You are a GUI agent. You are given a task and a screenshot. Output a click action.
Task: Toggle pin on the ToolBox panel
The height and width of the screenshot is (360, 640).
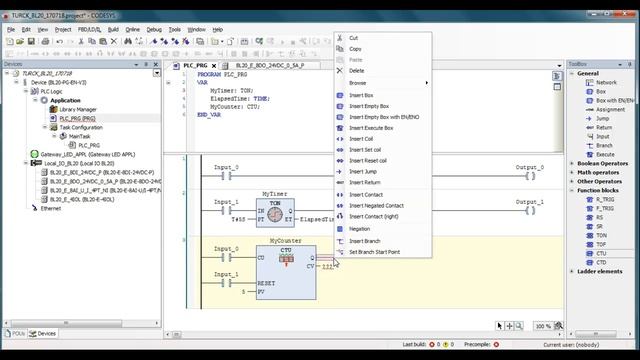(629, 64)
